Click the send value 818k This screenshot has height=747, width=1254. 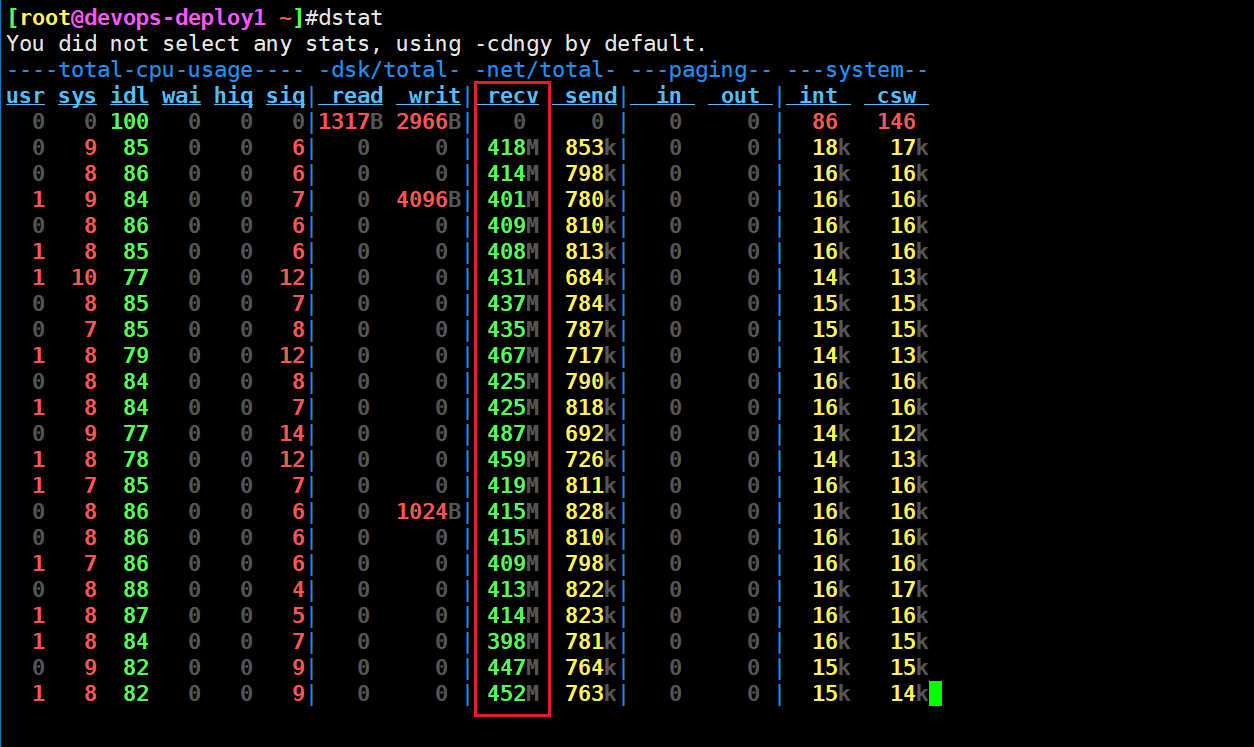tap(592, 408)
